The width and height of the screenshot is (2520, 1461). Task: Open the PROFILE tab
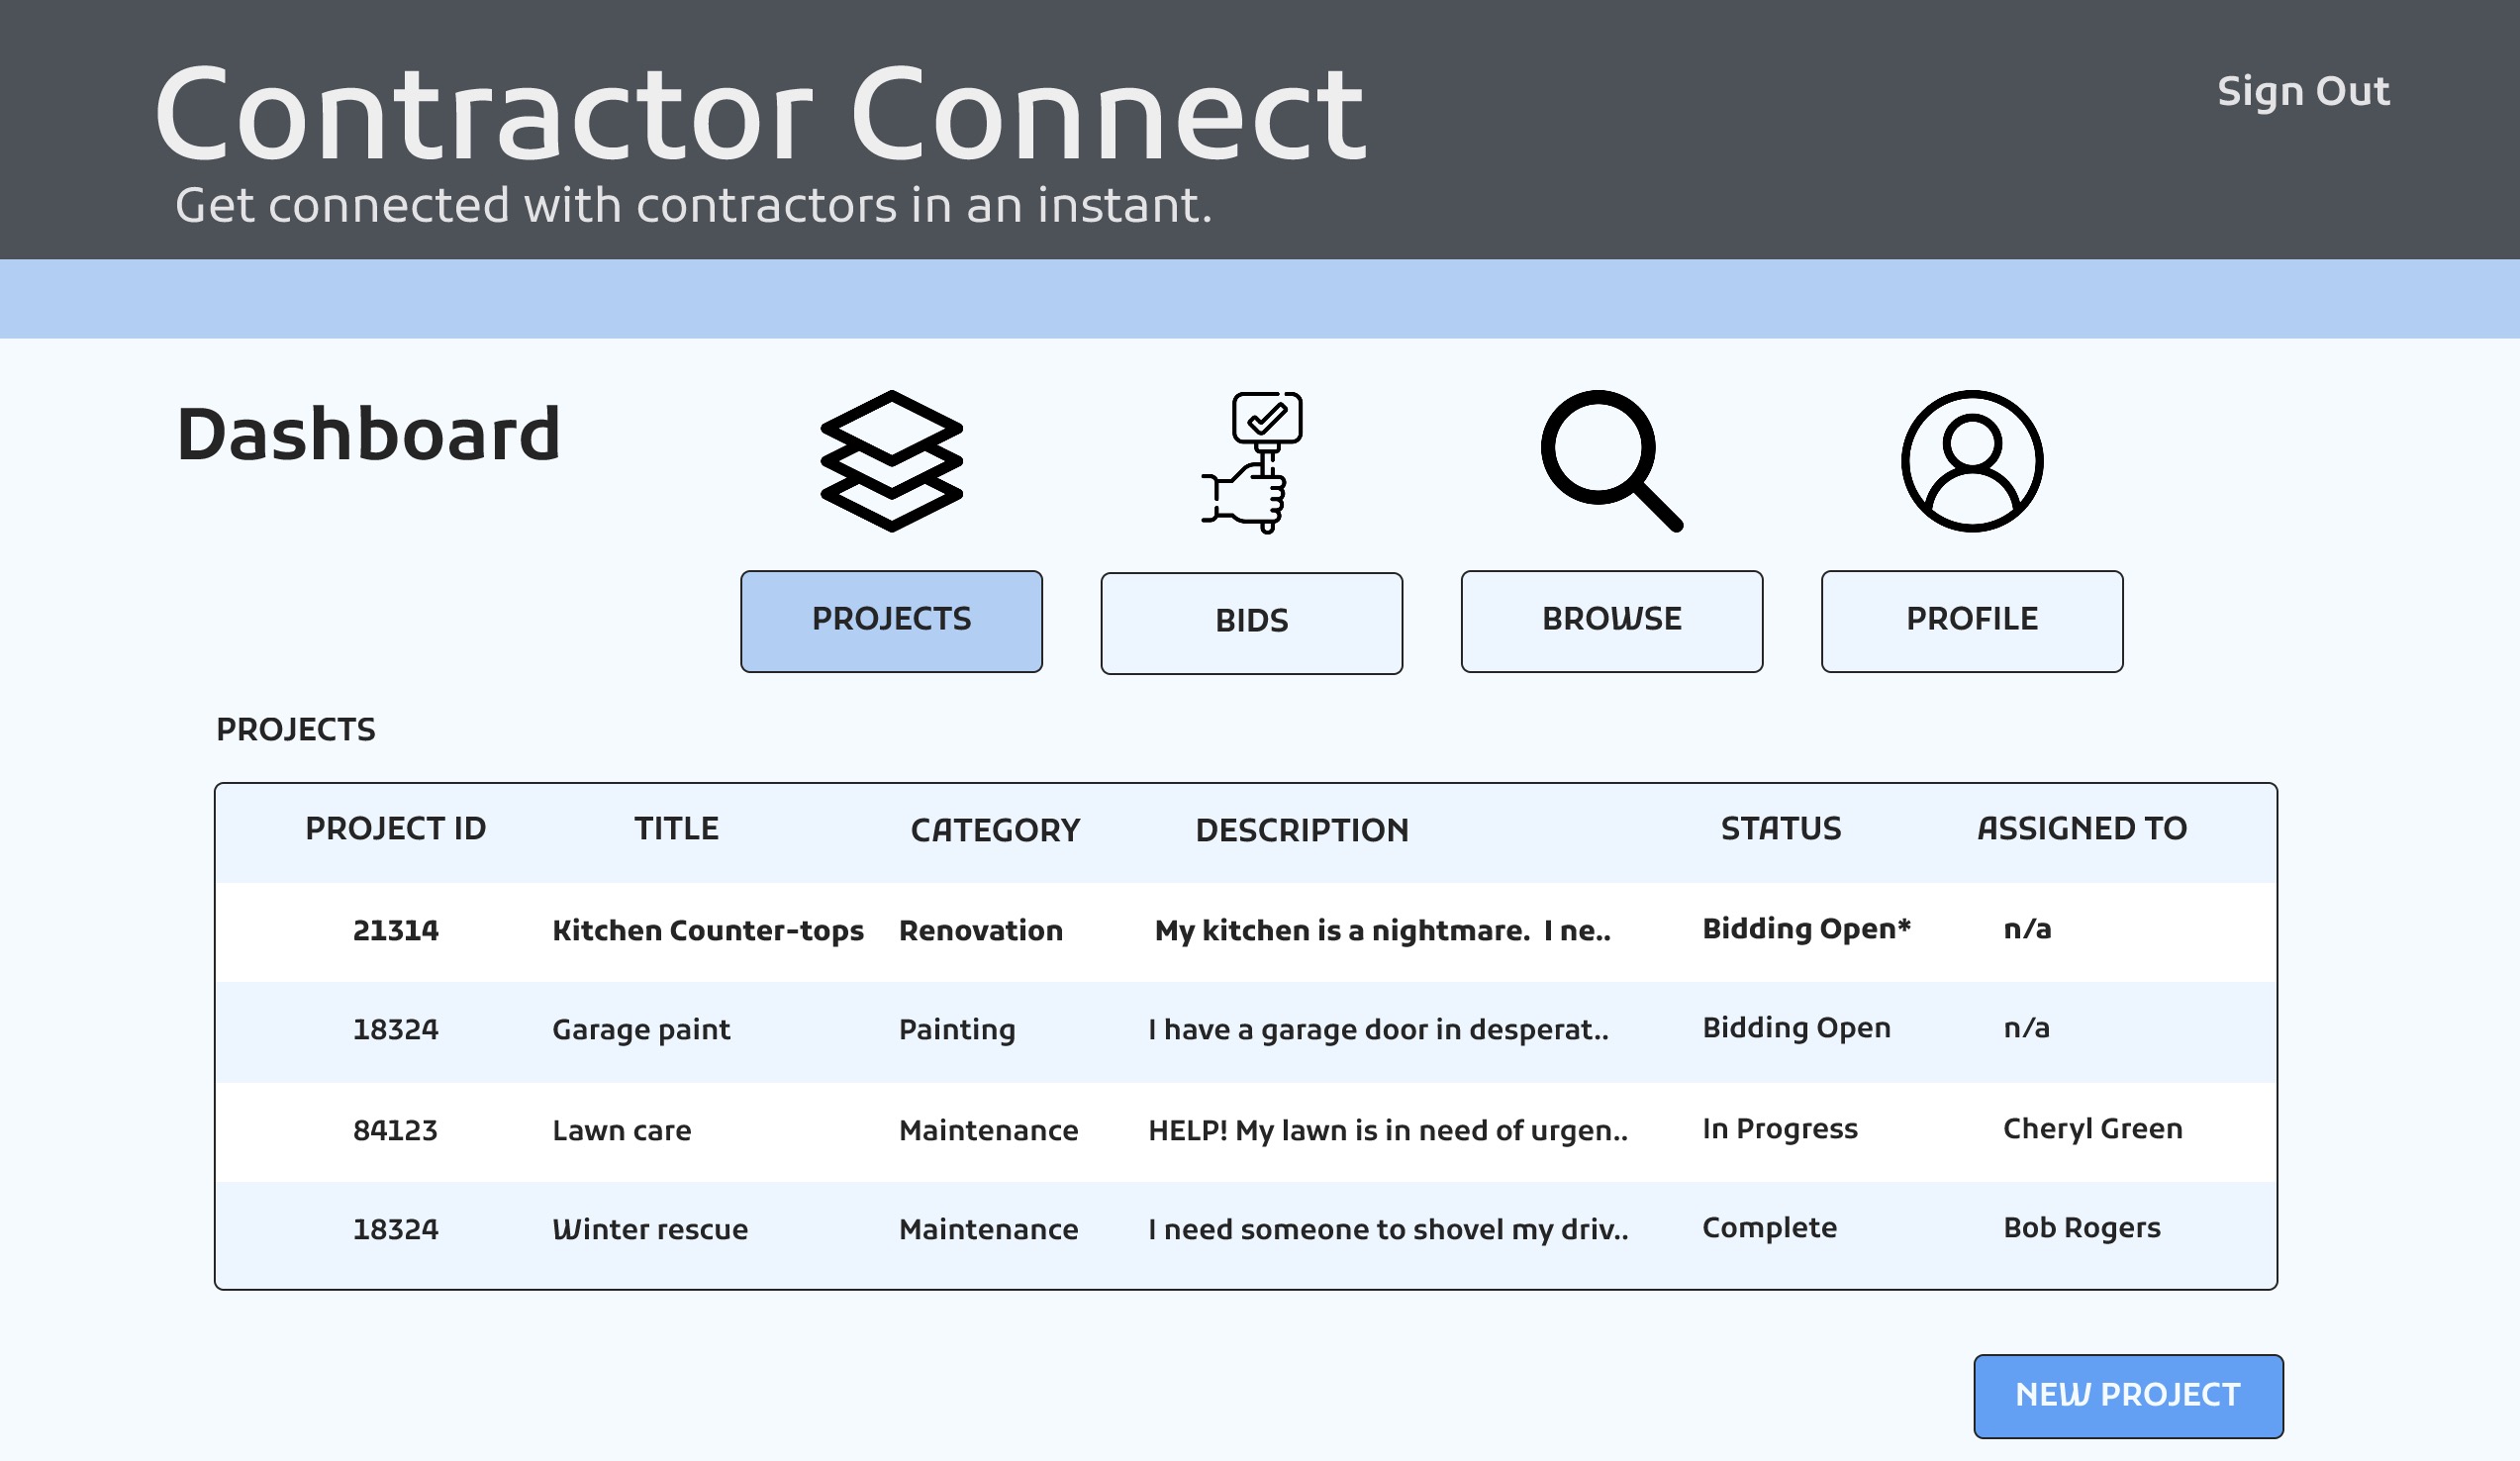click(1971, 621)
